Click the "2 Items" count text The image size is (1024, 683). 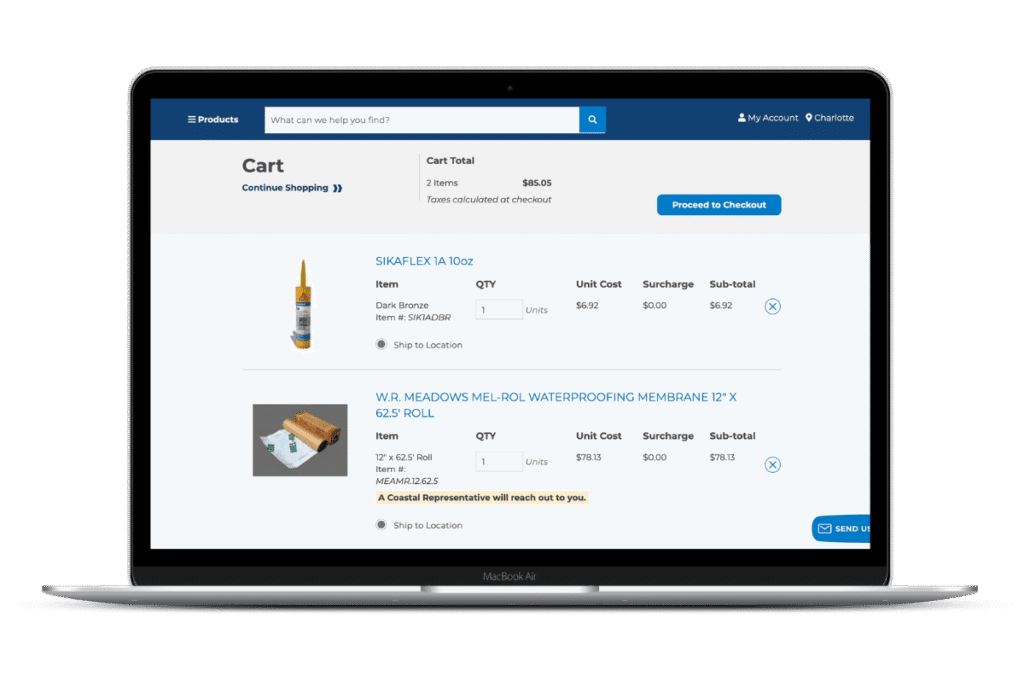[442, 183]
